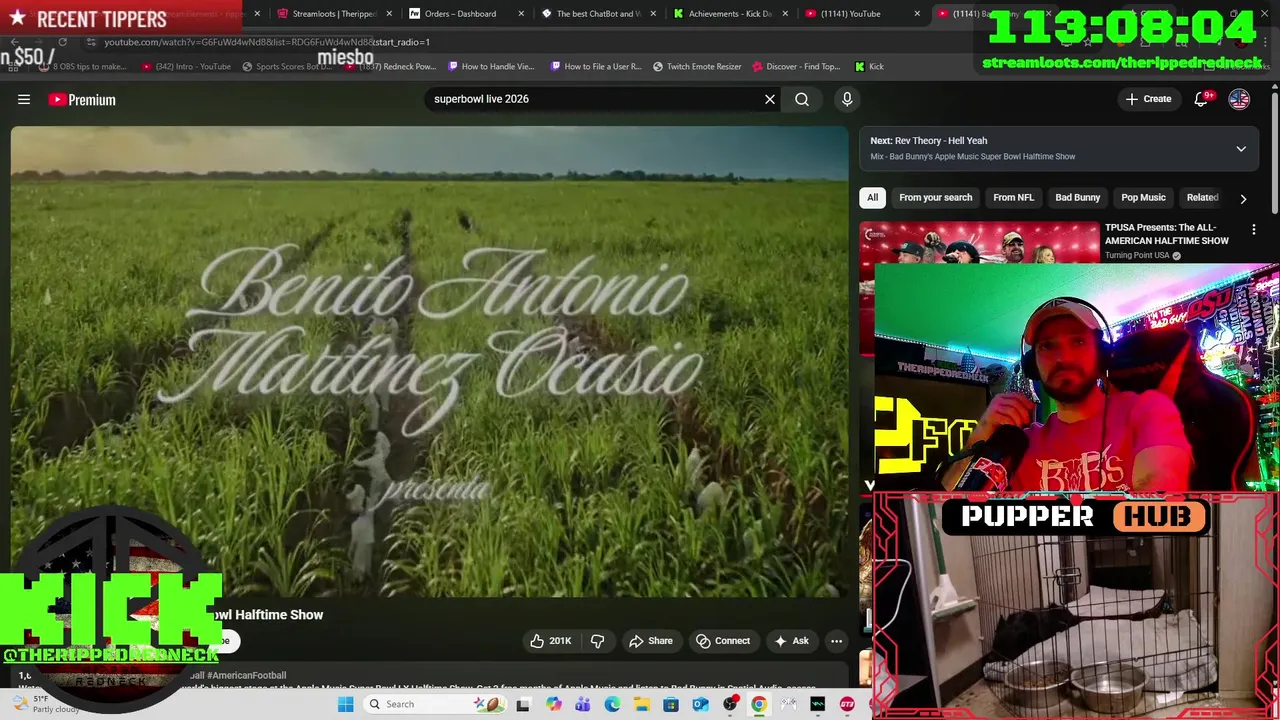This screenshot has height=720, width=1280.
Task: Open Turning Point USA channel name
Action: click(x=1137, y=256)
